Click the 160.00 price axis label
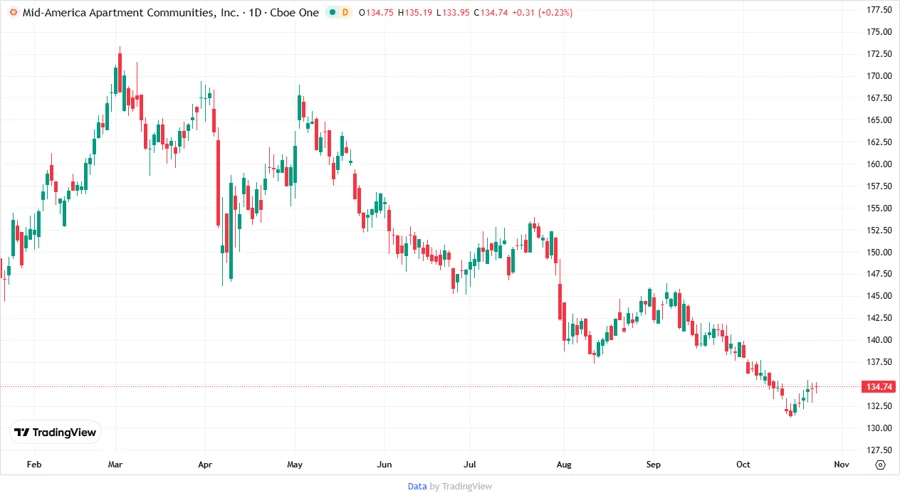Viewport: 900px width, 498px height. (879, 164)
